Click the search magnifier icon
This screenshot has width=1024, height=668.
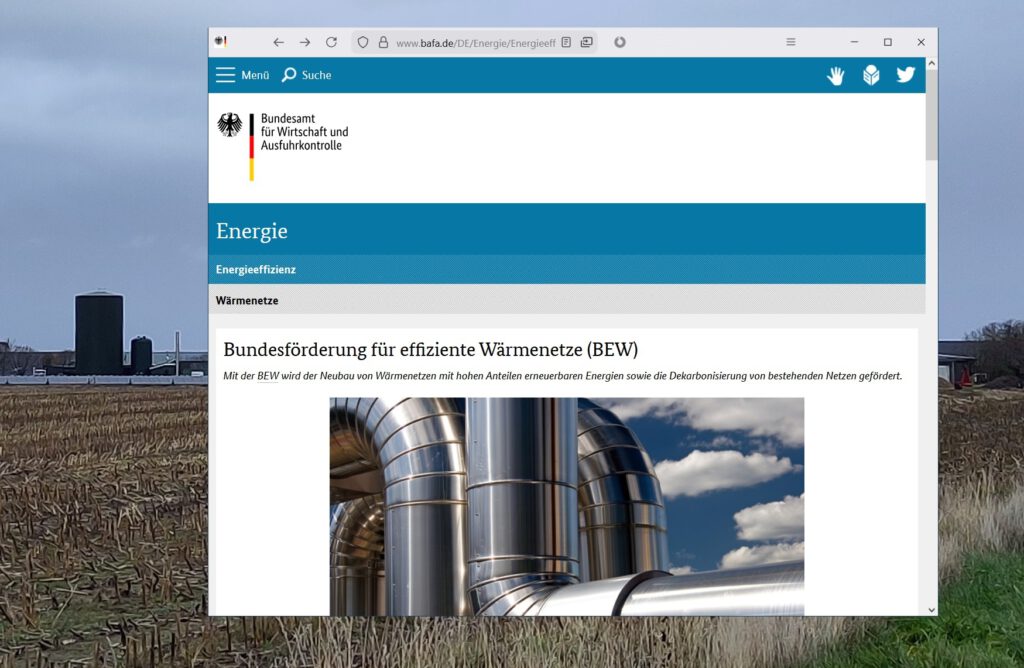coord(290,74)
